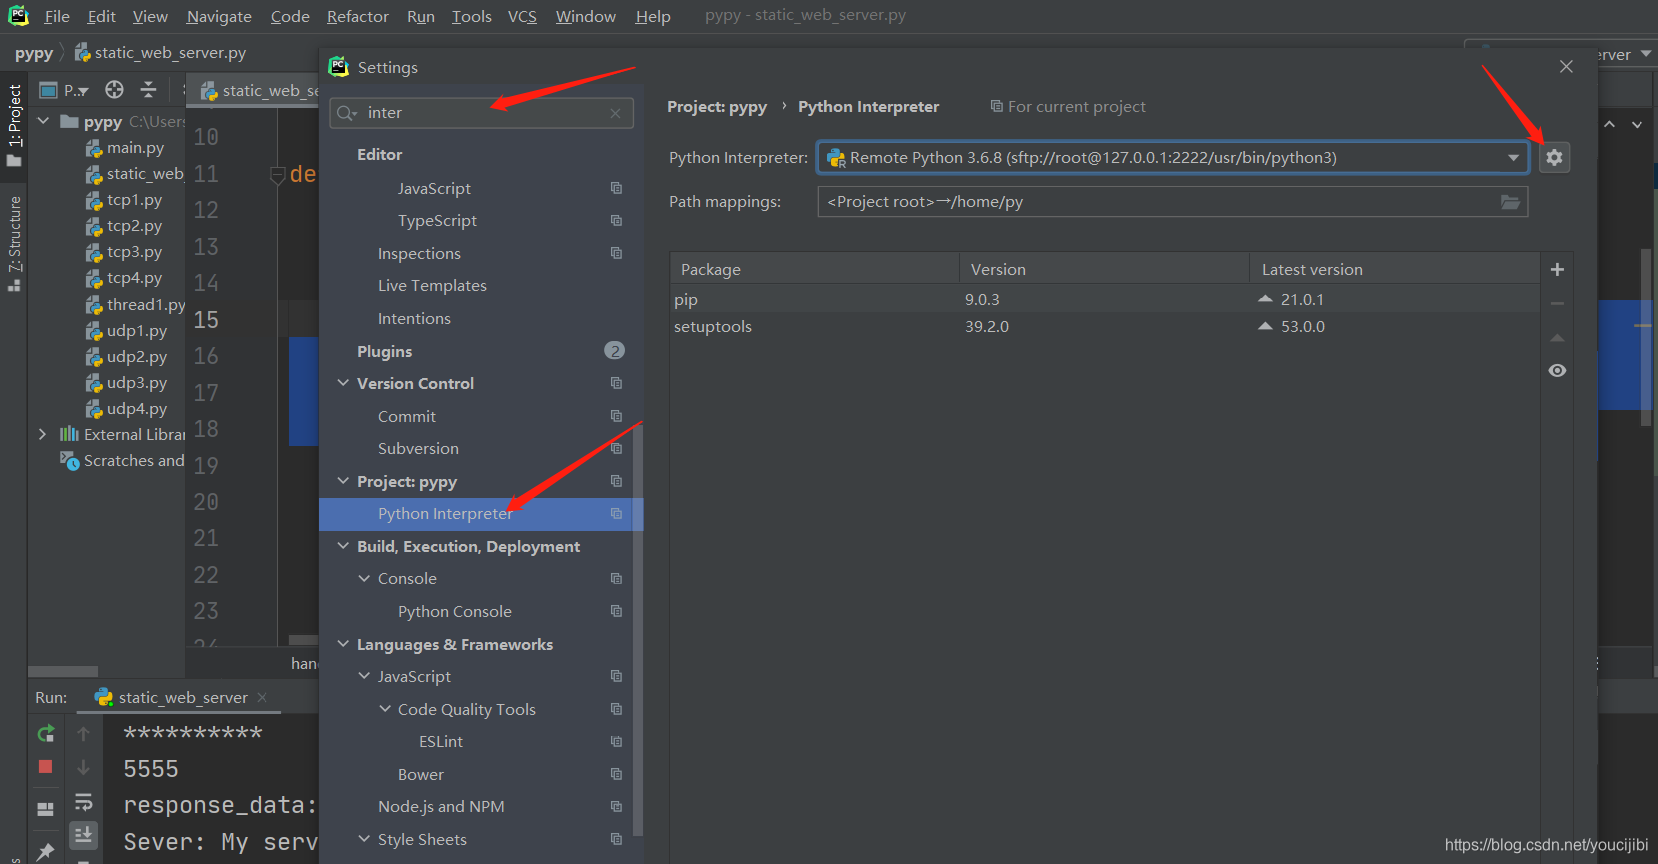Viewport: 1658px width, 864px height.
Task: Move down the stack trace arrow
Action: pyautogui.click(x=84, y=767)
